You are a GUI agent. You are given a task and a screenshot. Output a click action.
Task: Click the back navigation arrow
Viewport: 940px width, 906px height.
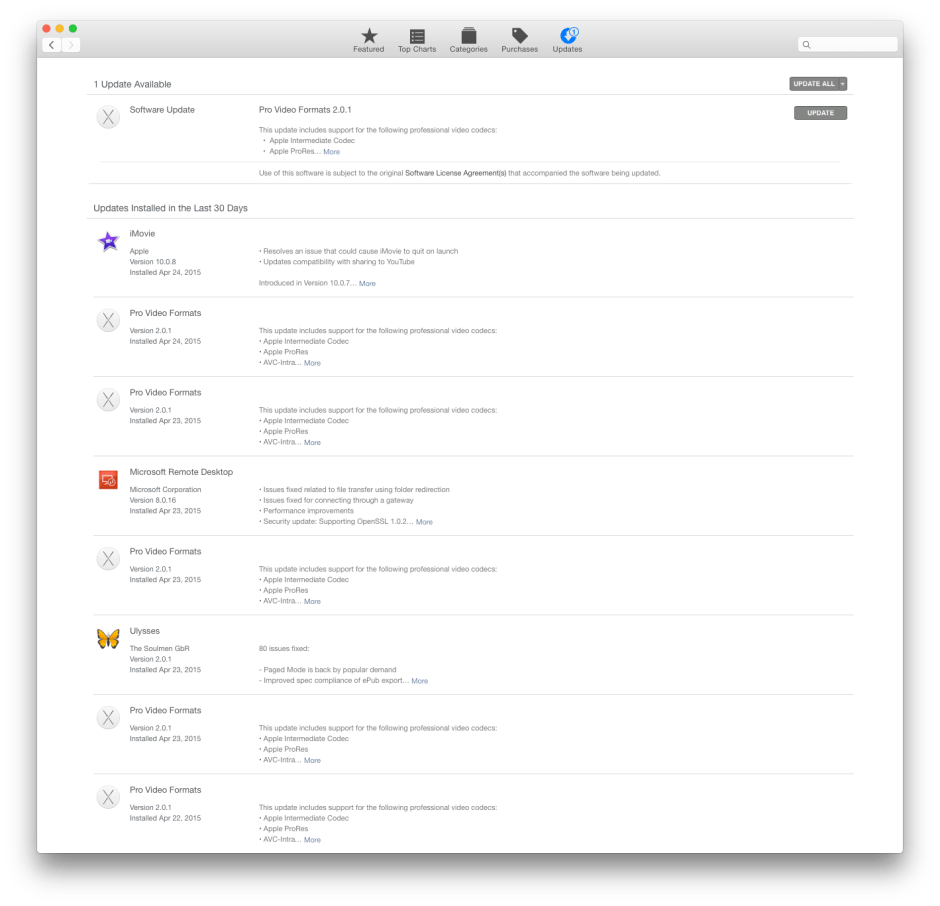[x=51, y=44]
